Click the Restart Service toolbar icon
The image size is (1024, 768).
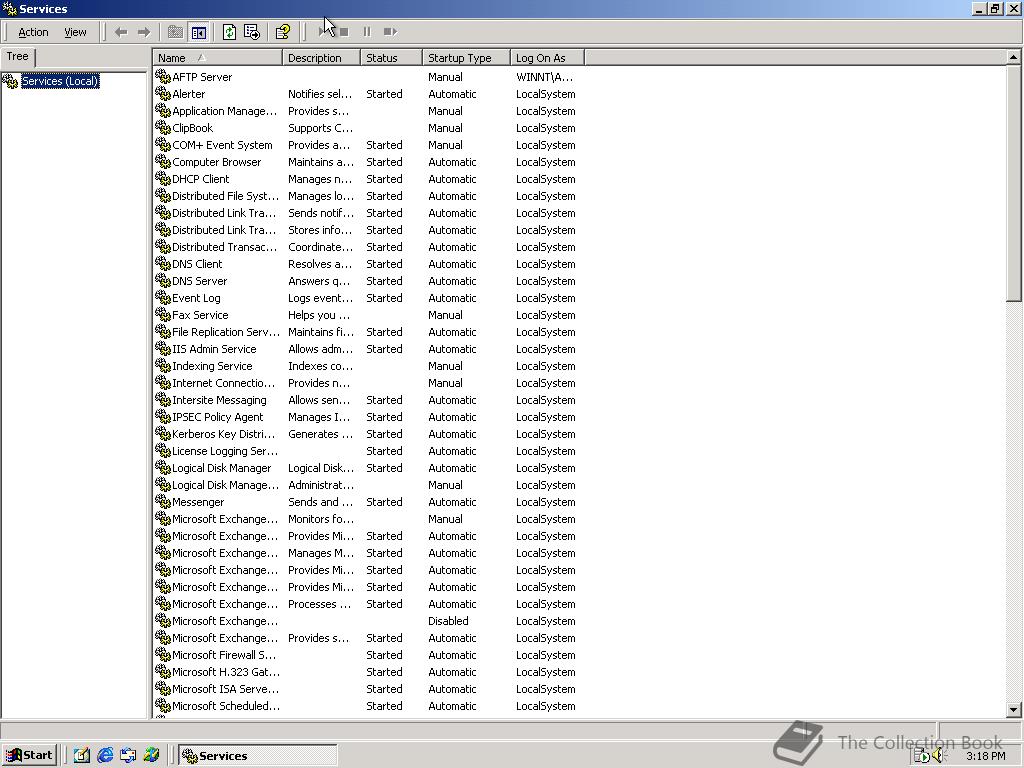(390, 32)
